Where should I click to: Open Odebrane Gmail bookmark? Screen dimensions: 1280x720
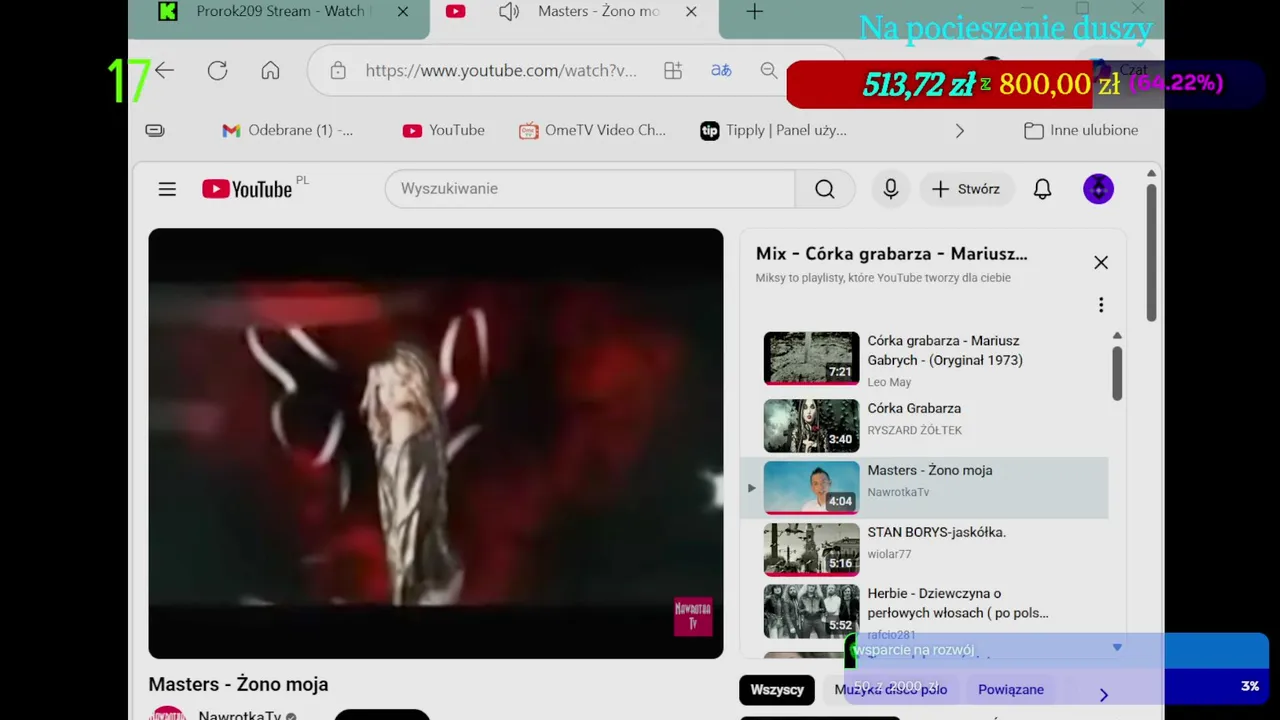pos(288,130)
